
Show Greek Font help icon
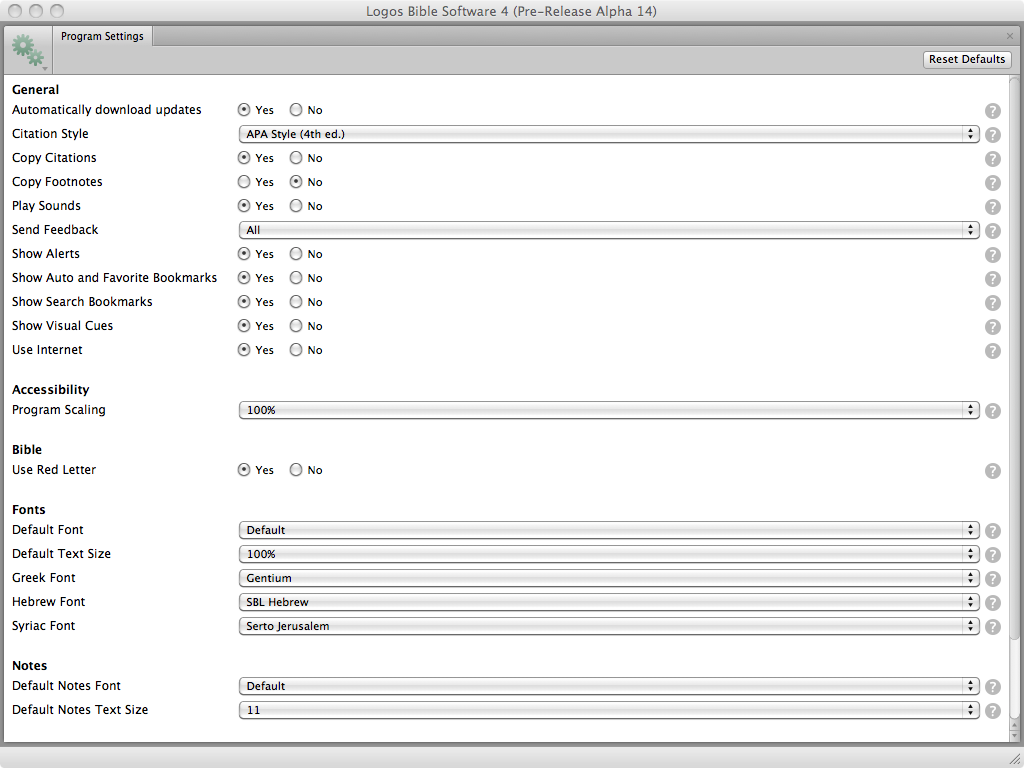[x=993, y=579]
